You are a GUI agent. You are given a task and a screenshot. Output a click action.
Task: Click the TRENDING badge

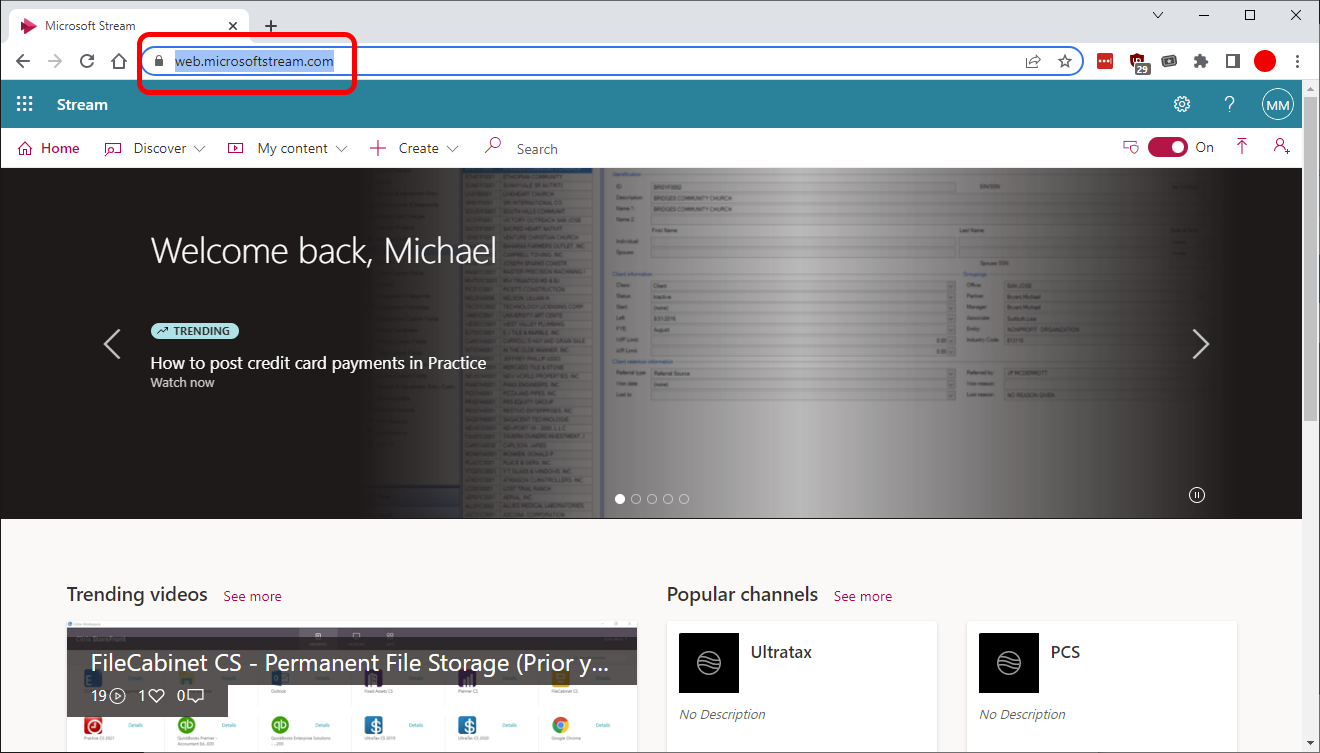195,331
